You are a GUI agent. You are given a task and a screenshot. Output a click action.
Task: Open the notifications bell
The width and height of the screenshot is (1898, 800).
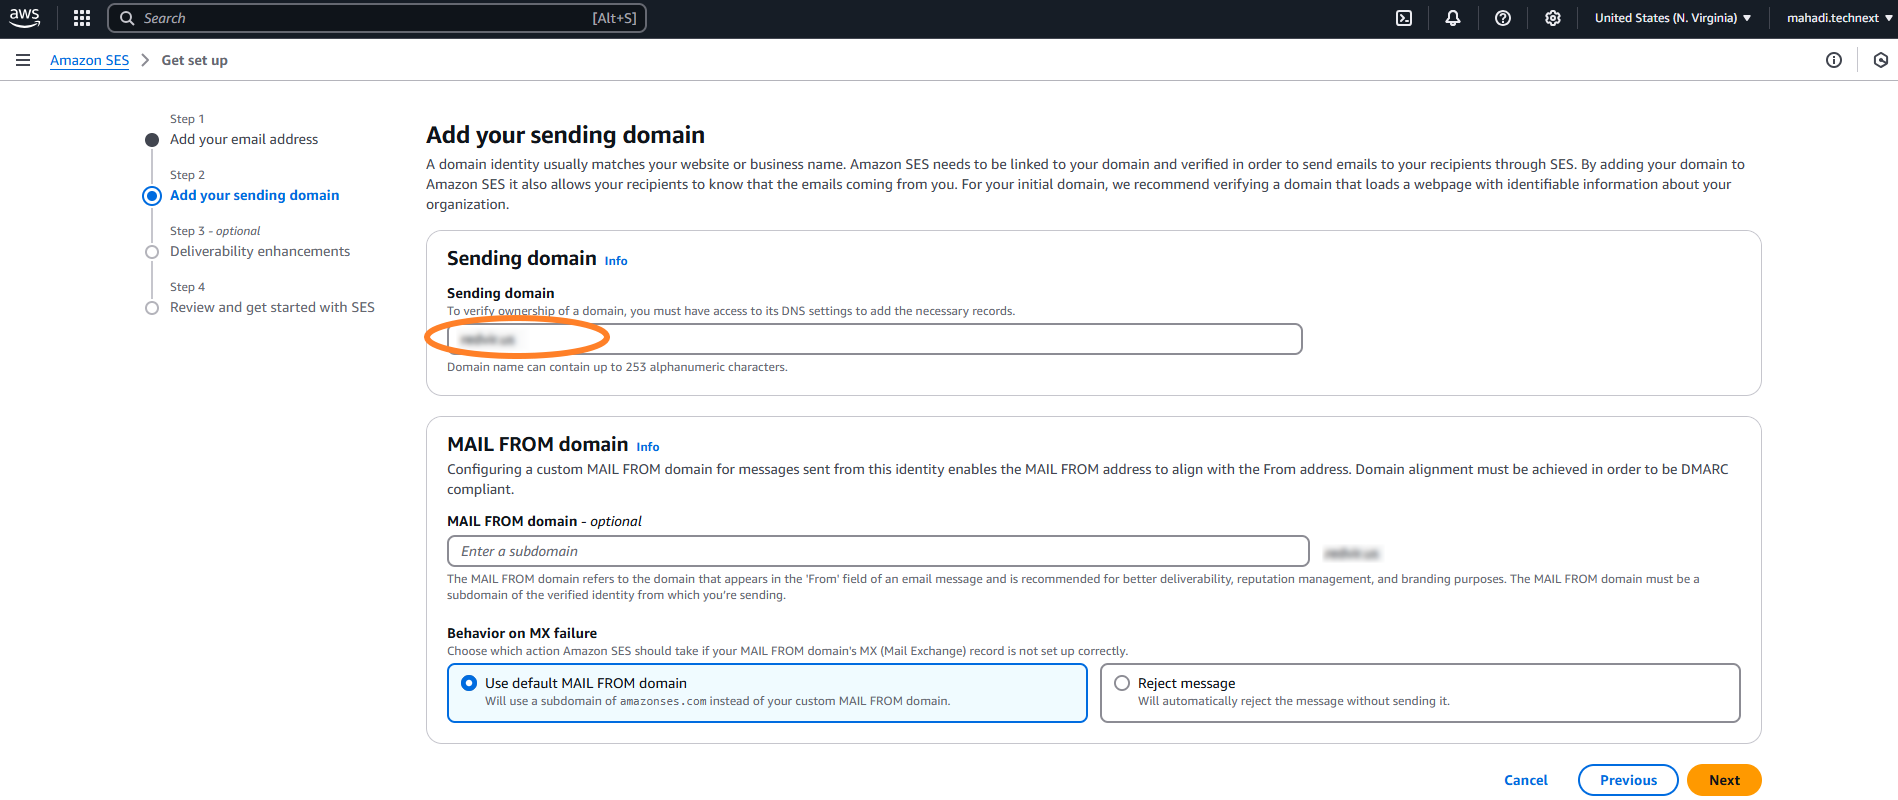pos(1453,18)
